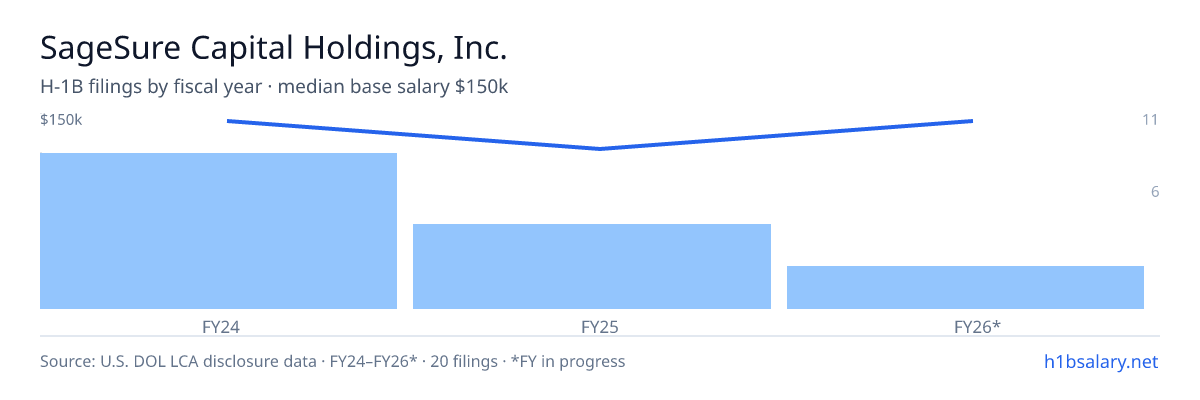Click the FY24 filings bar
Viewport: 1200px width, 400px height.
pos(218,231)
